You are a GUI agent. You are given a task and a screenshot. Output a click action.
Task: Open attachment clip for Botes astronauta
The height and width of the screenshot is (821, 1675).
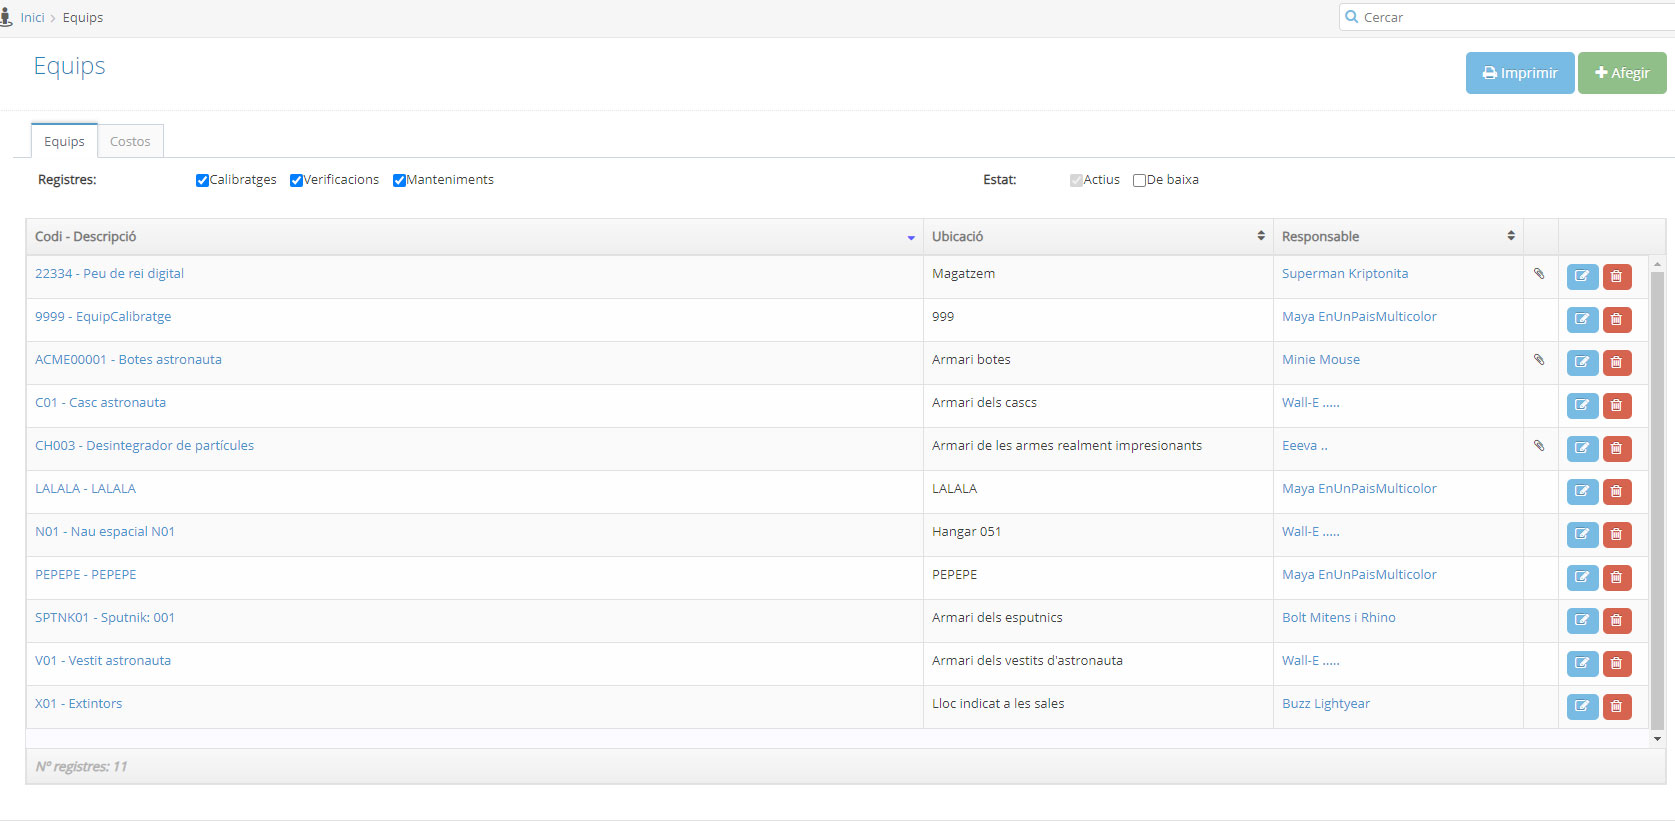[1539, 359]
